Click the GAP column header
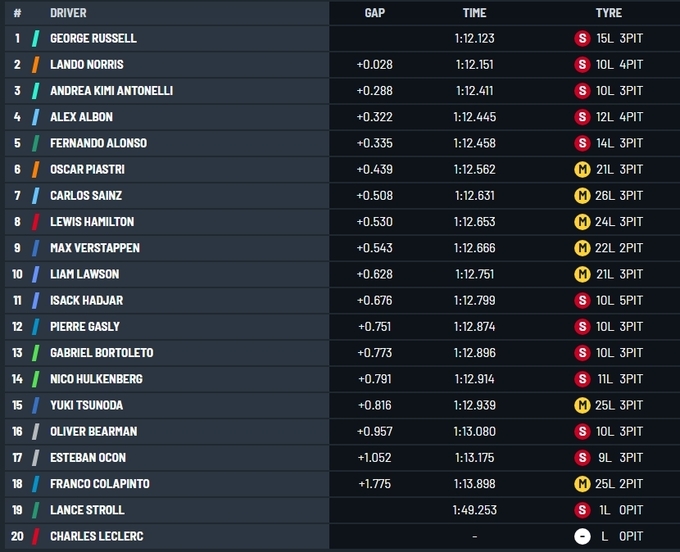The image size is (680, 552). (x=375, y=13)
